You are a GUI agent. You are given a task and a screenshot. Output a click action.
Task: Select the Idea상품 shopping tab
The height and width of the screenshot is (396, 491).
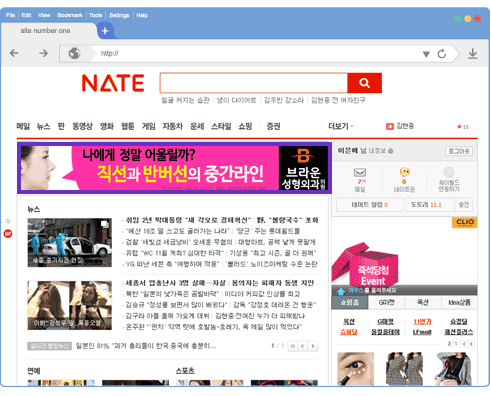tap(459, 302)
